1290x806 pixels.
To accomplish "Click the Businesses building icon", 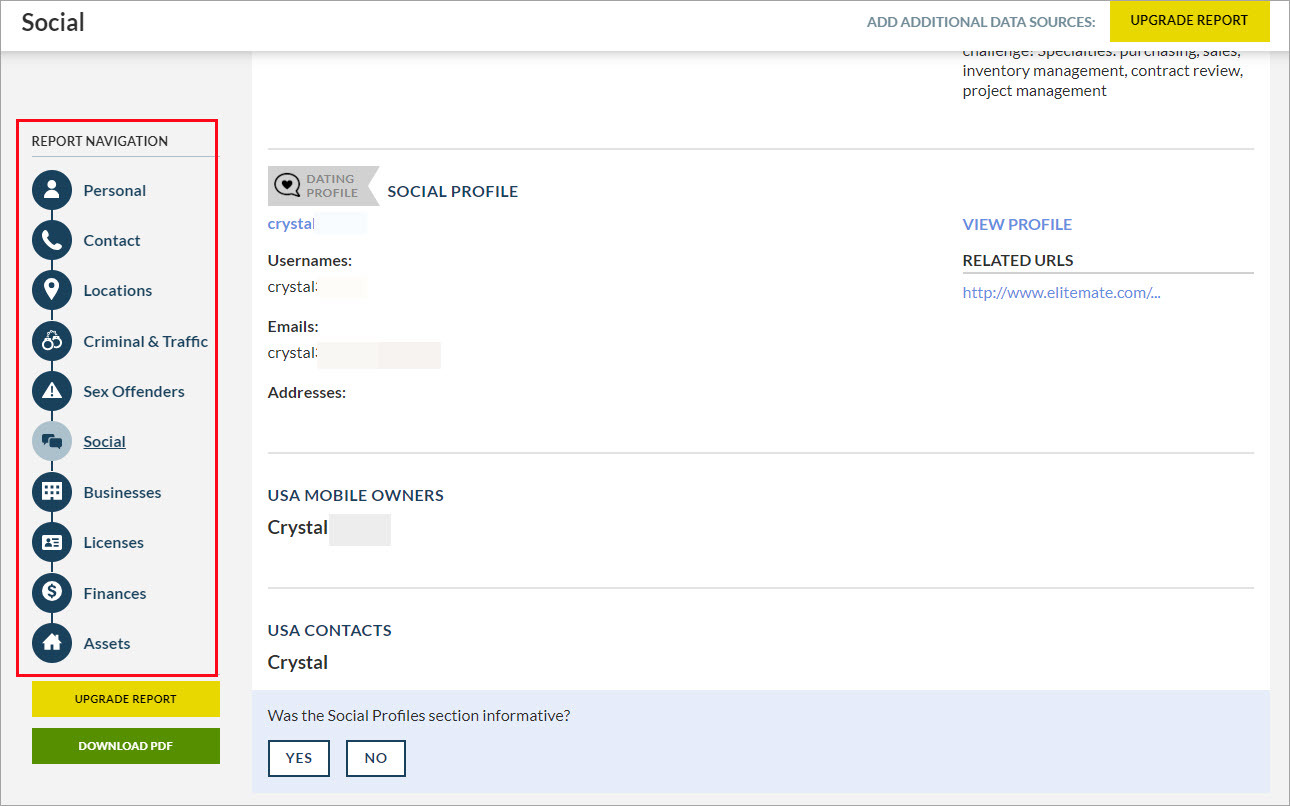I will click(x=52, y=492).
